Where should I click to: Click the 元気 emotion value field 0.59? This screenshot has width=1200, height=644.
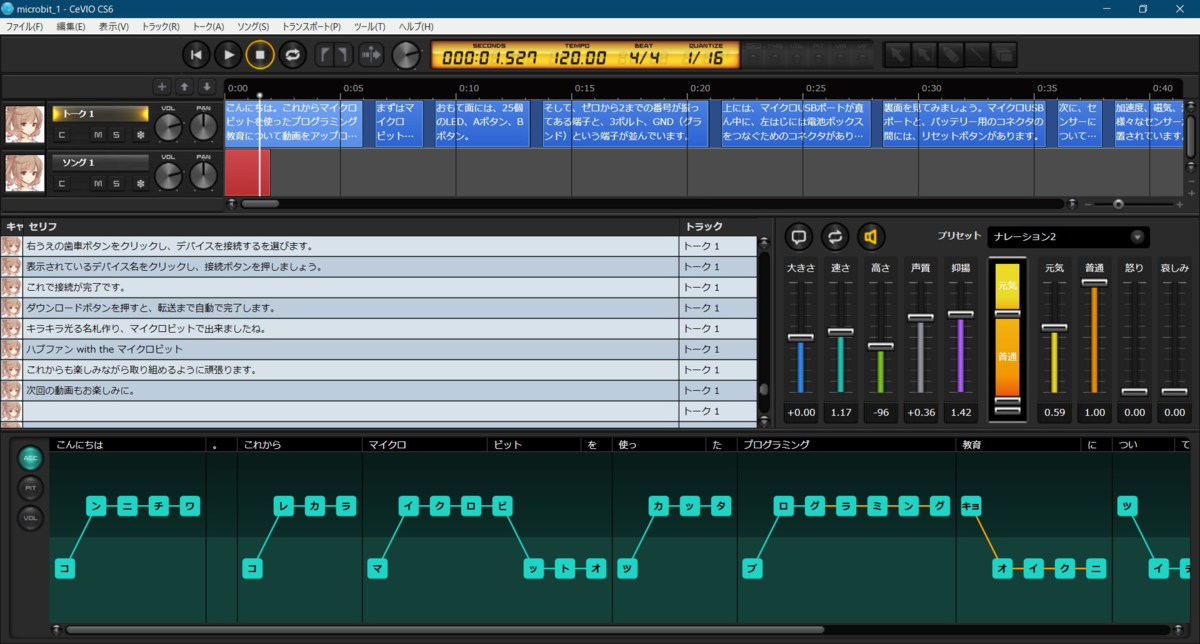click(x=1054, y=412)
